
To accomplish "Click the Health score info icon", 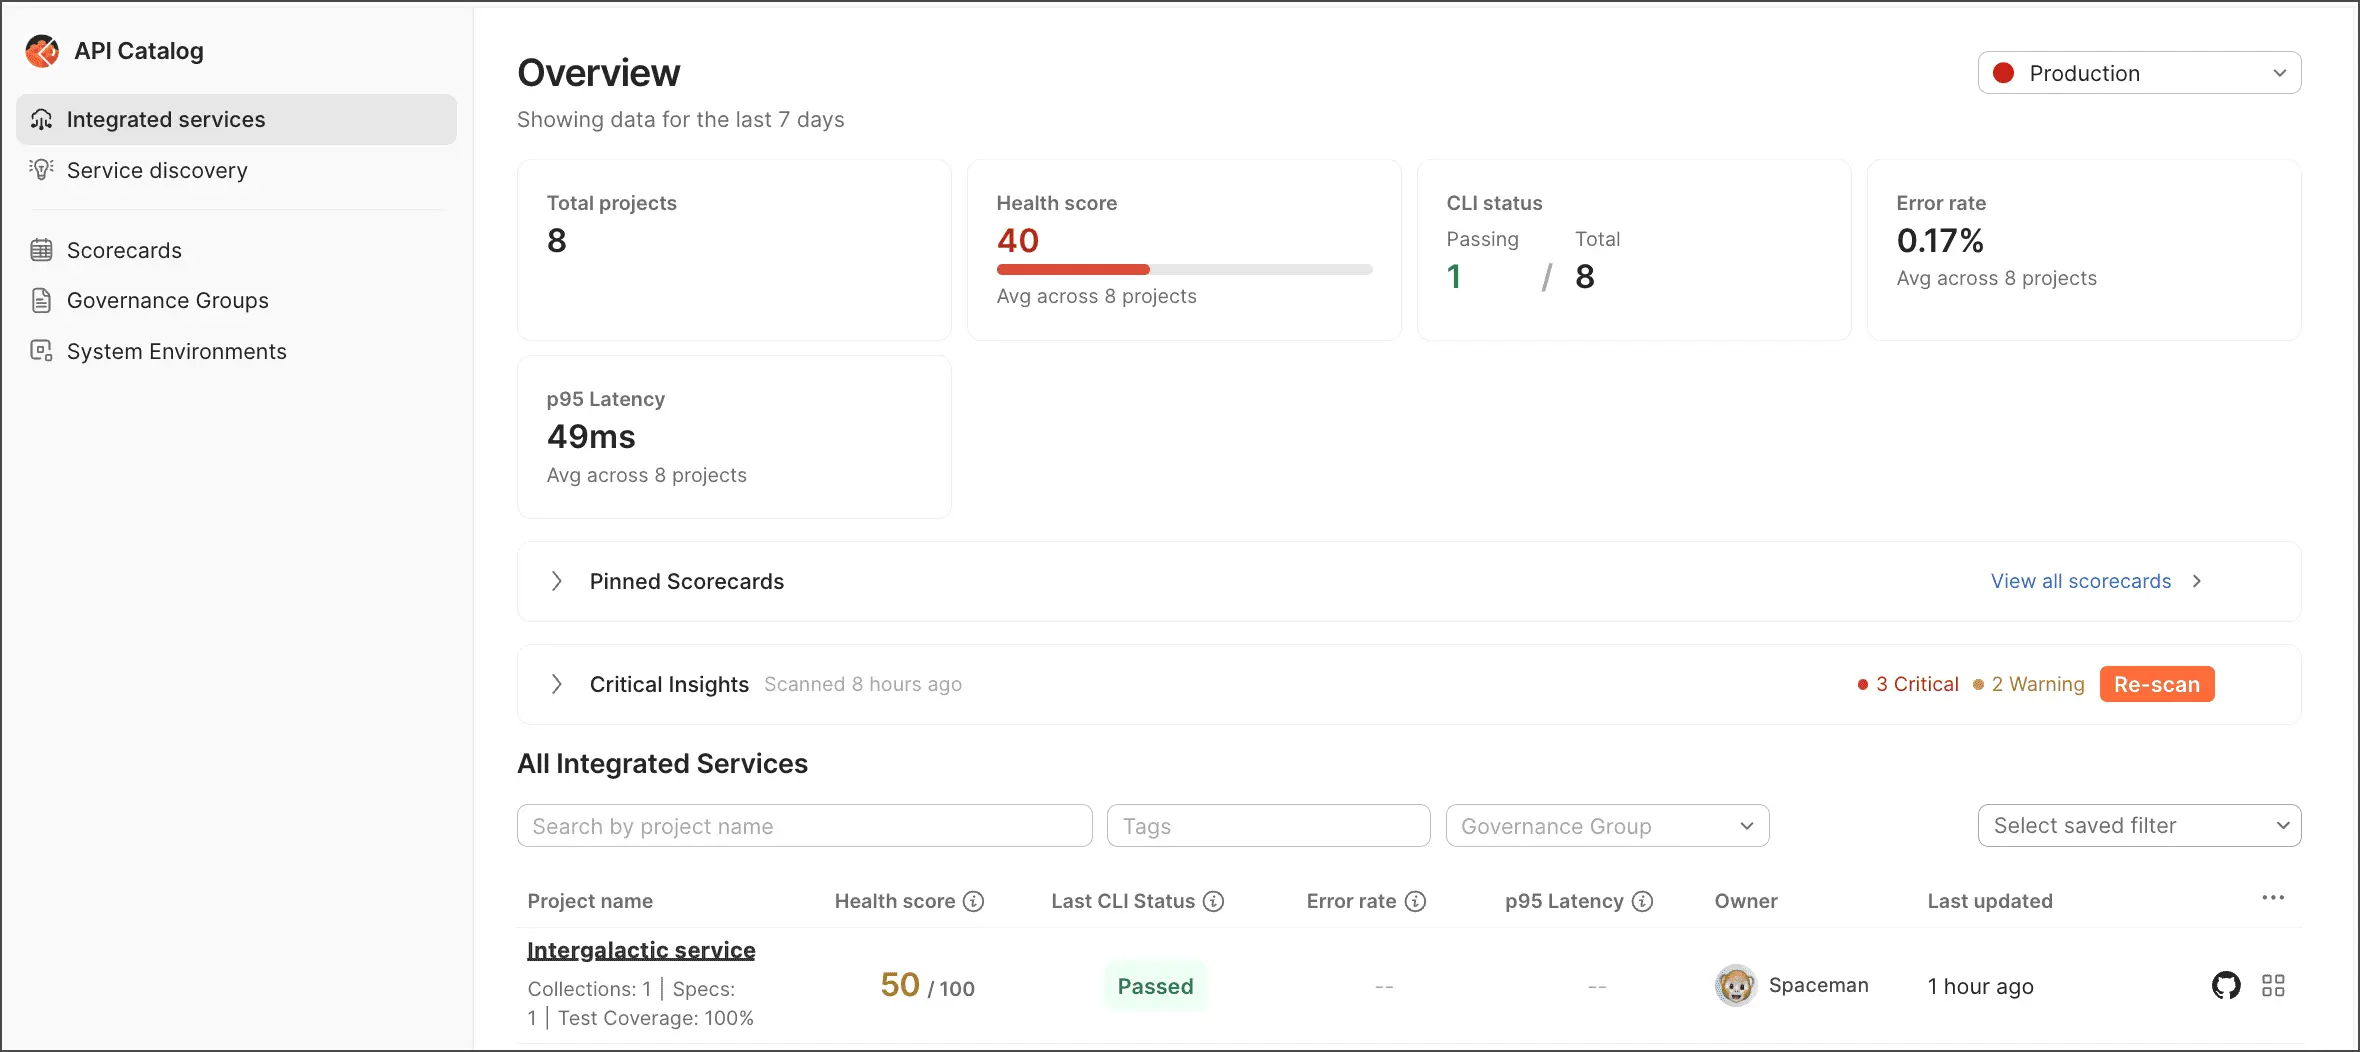I will [x=973, y=901].
